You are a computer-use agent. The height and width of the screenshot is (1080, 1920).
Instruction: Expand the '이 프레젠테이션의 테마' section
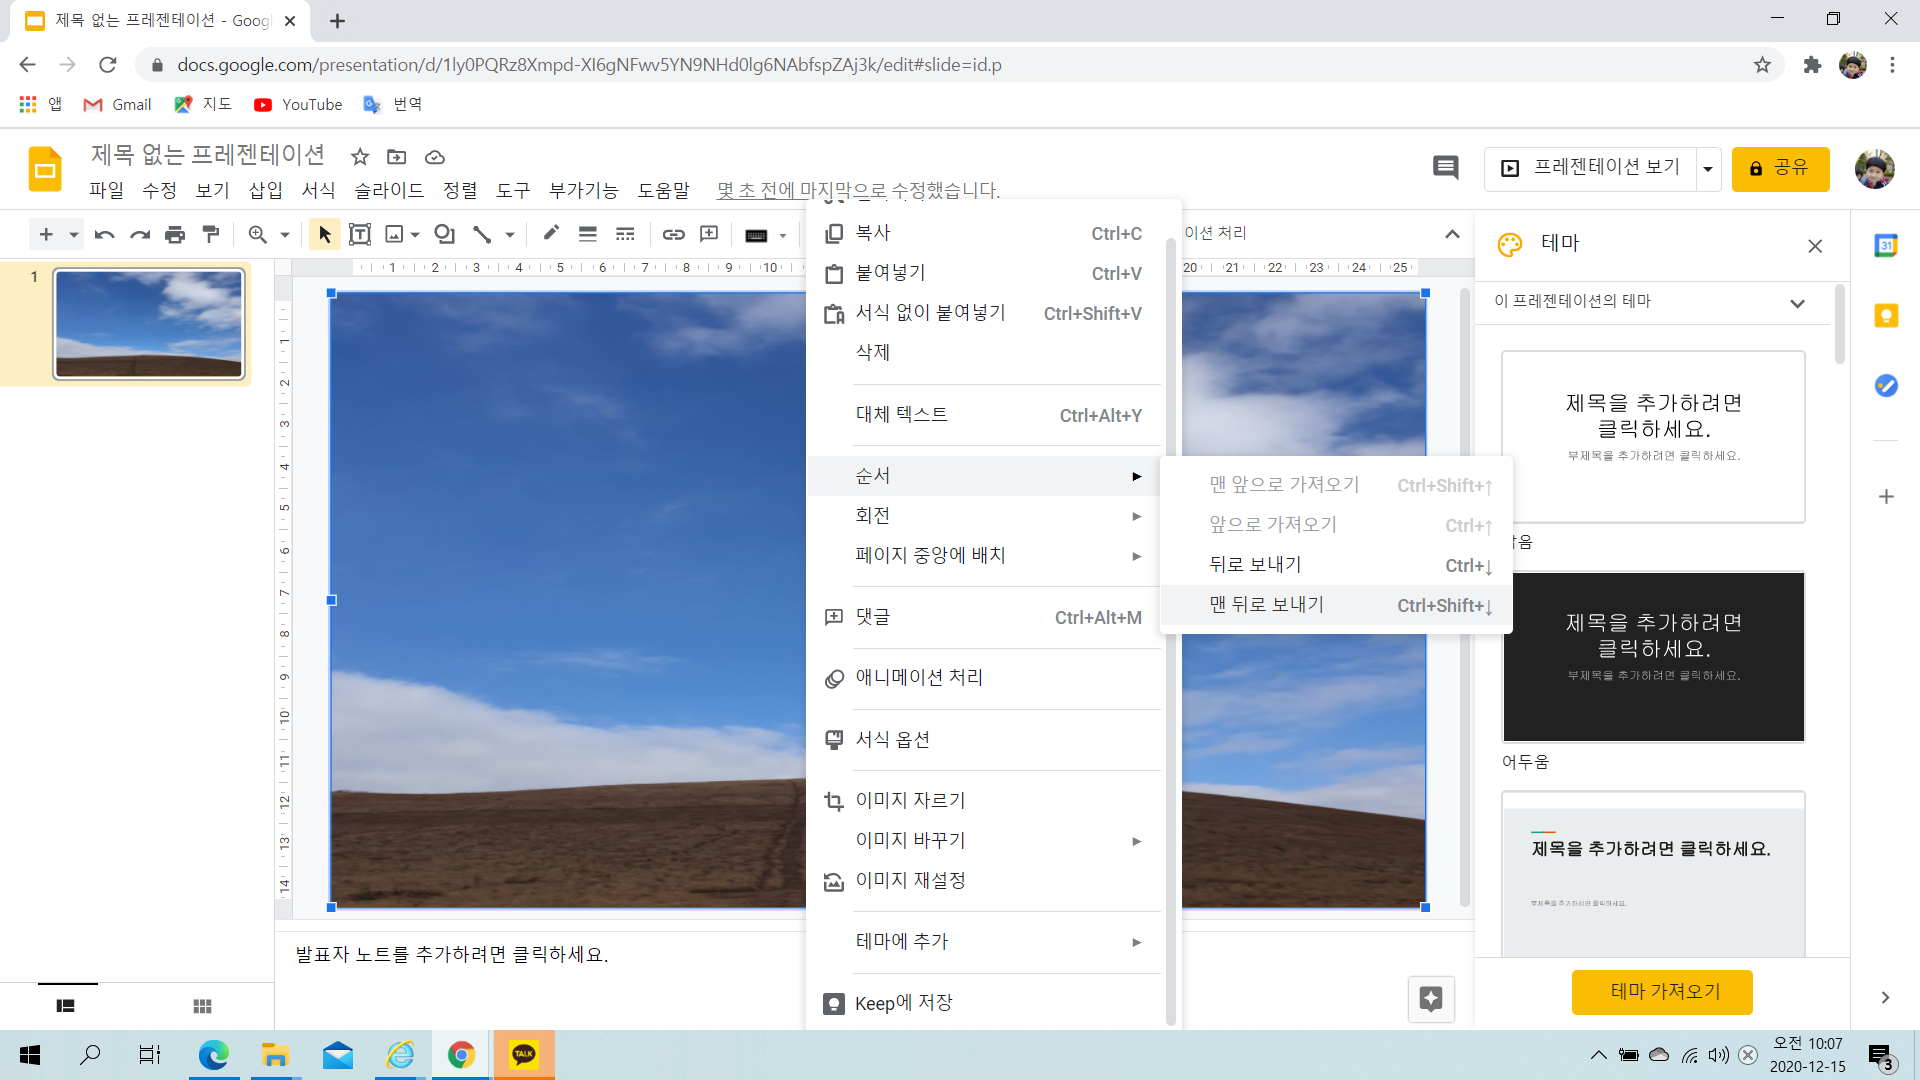pyautogui.click(x=1797, y=303)
